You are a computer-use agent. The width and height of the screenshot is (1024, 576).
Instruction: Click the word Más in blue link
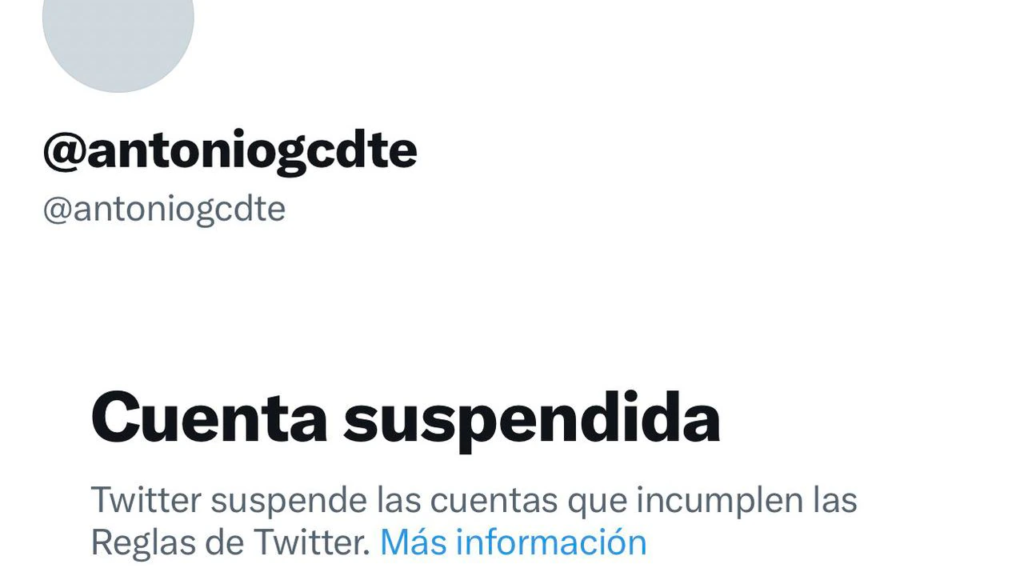(413, 542)
